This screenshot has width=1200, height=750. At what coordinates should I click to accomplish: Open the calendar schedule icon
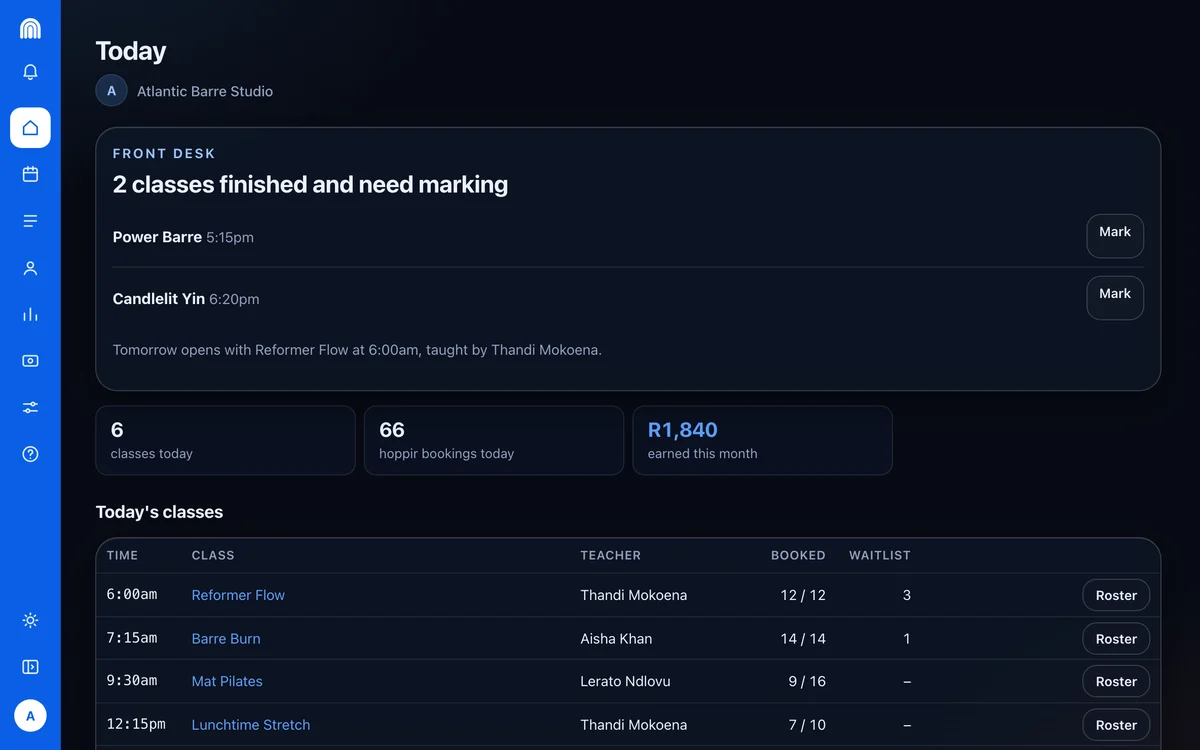pos(30,174)
